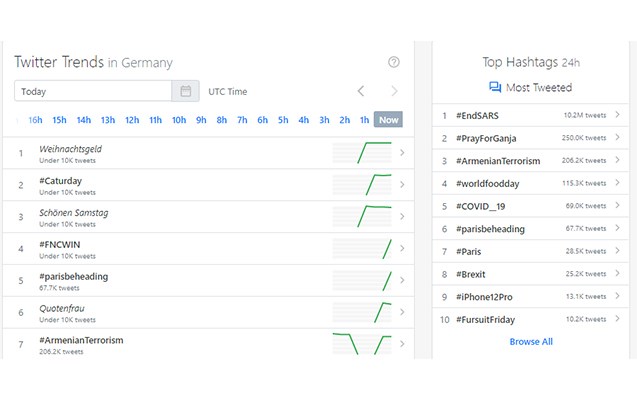637x400 pixels.
Task: Click the 10.2M tweets count for #EndSARS
Action: 585,115
